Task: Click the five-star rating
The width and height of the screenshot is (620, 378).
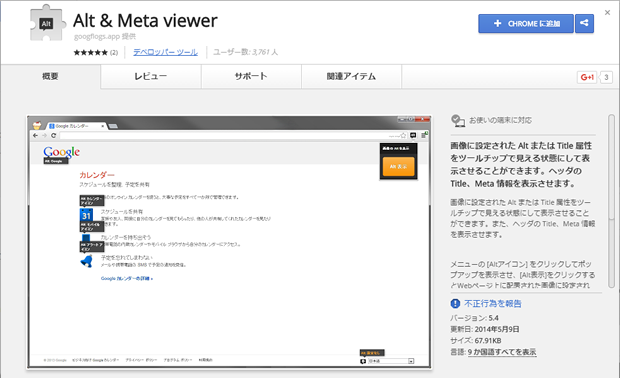Action: pos(91,52)
